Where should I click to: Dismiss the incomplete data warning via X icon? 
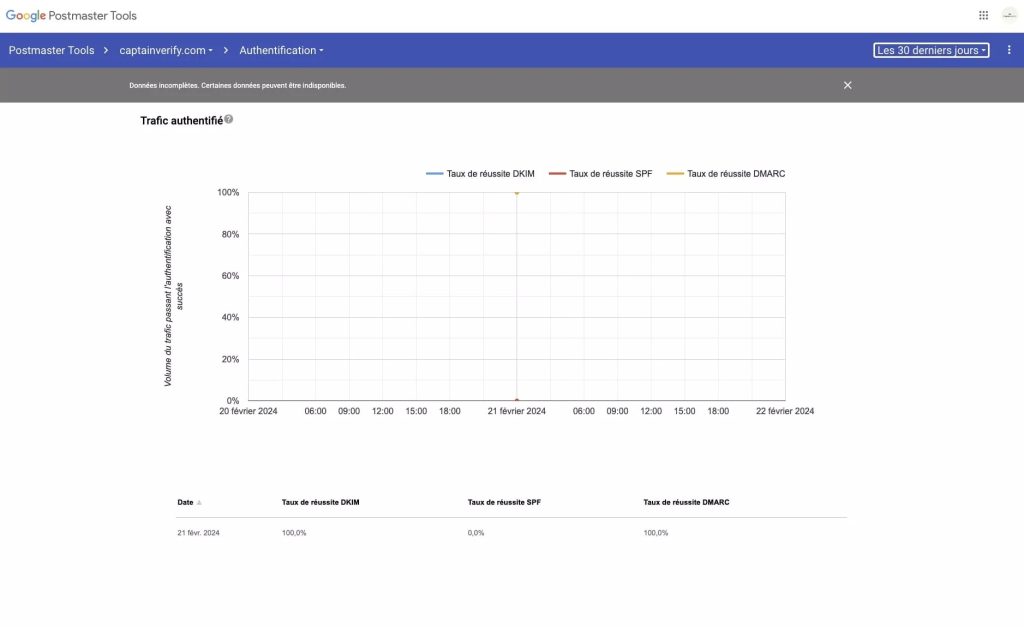click(x=847, y=85)
